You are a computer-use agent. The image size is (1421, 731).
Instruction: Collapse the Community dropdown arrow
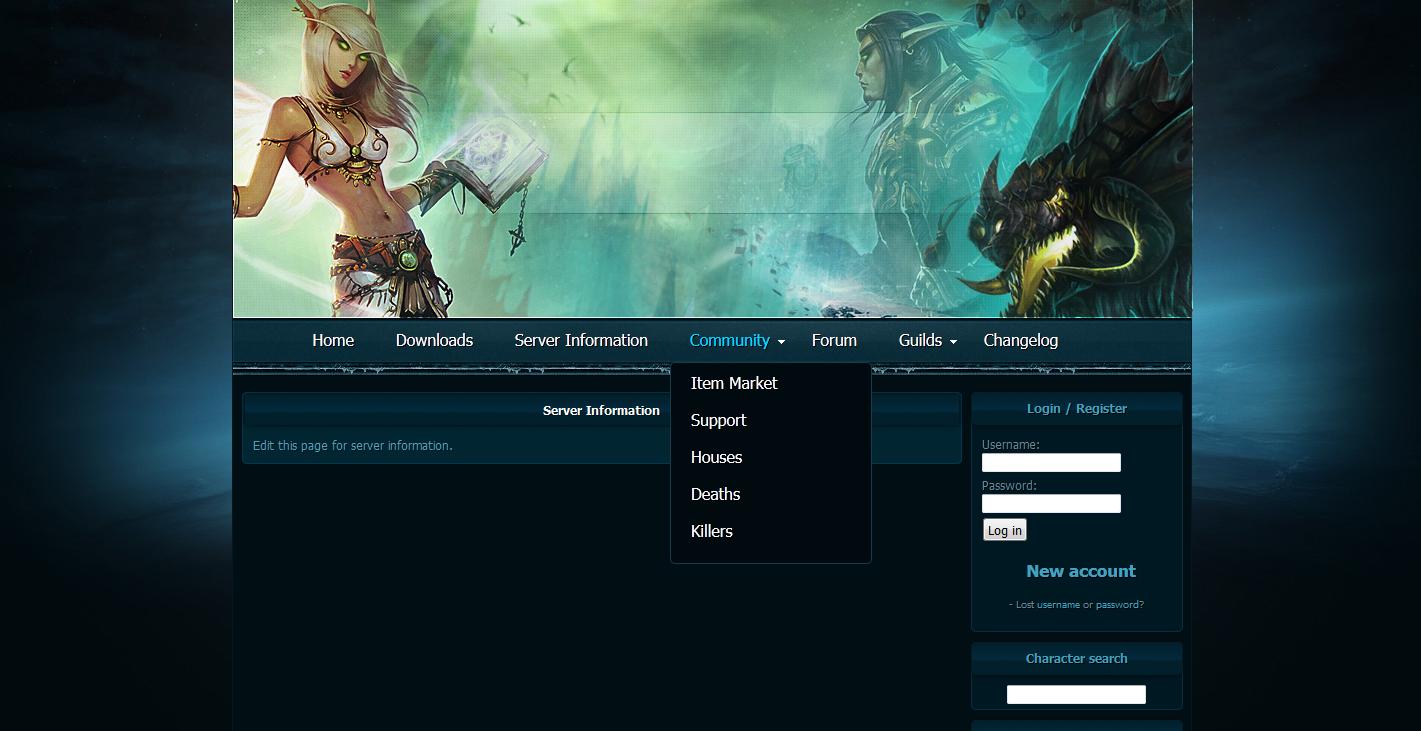781,342
